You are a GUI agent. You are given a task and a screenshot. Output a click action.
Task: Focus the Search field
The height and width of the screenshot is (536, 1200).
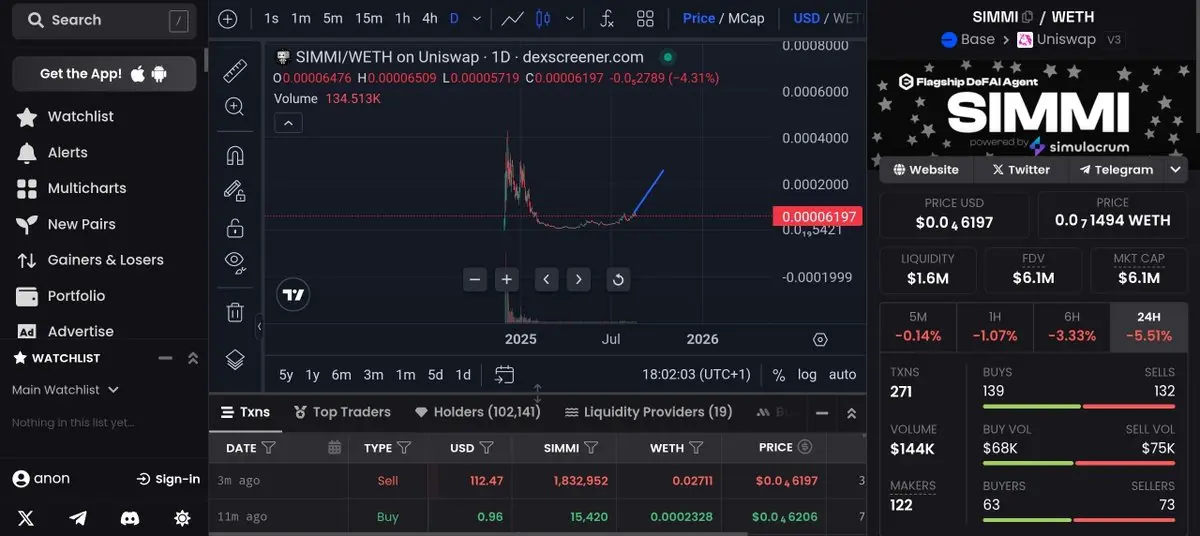pos(103,20)
